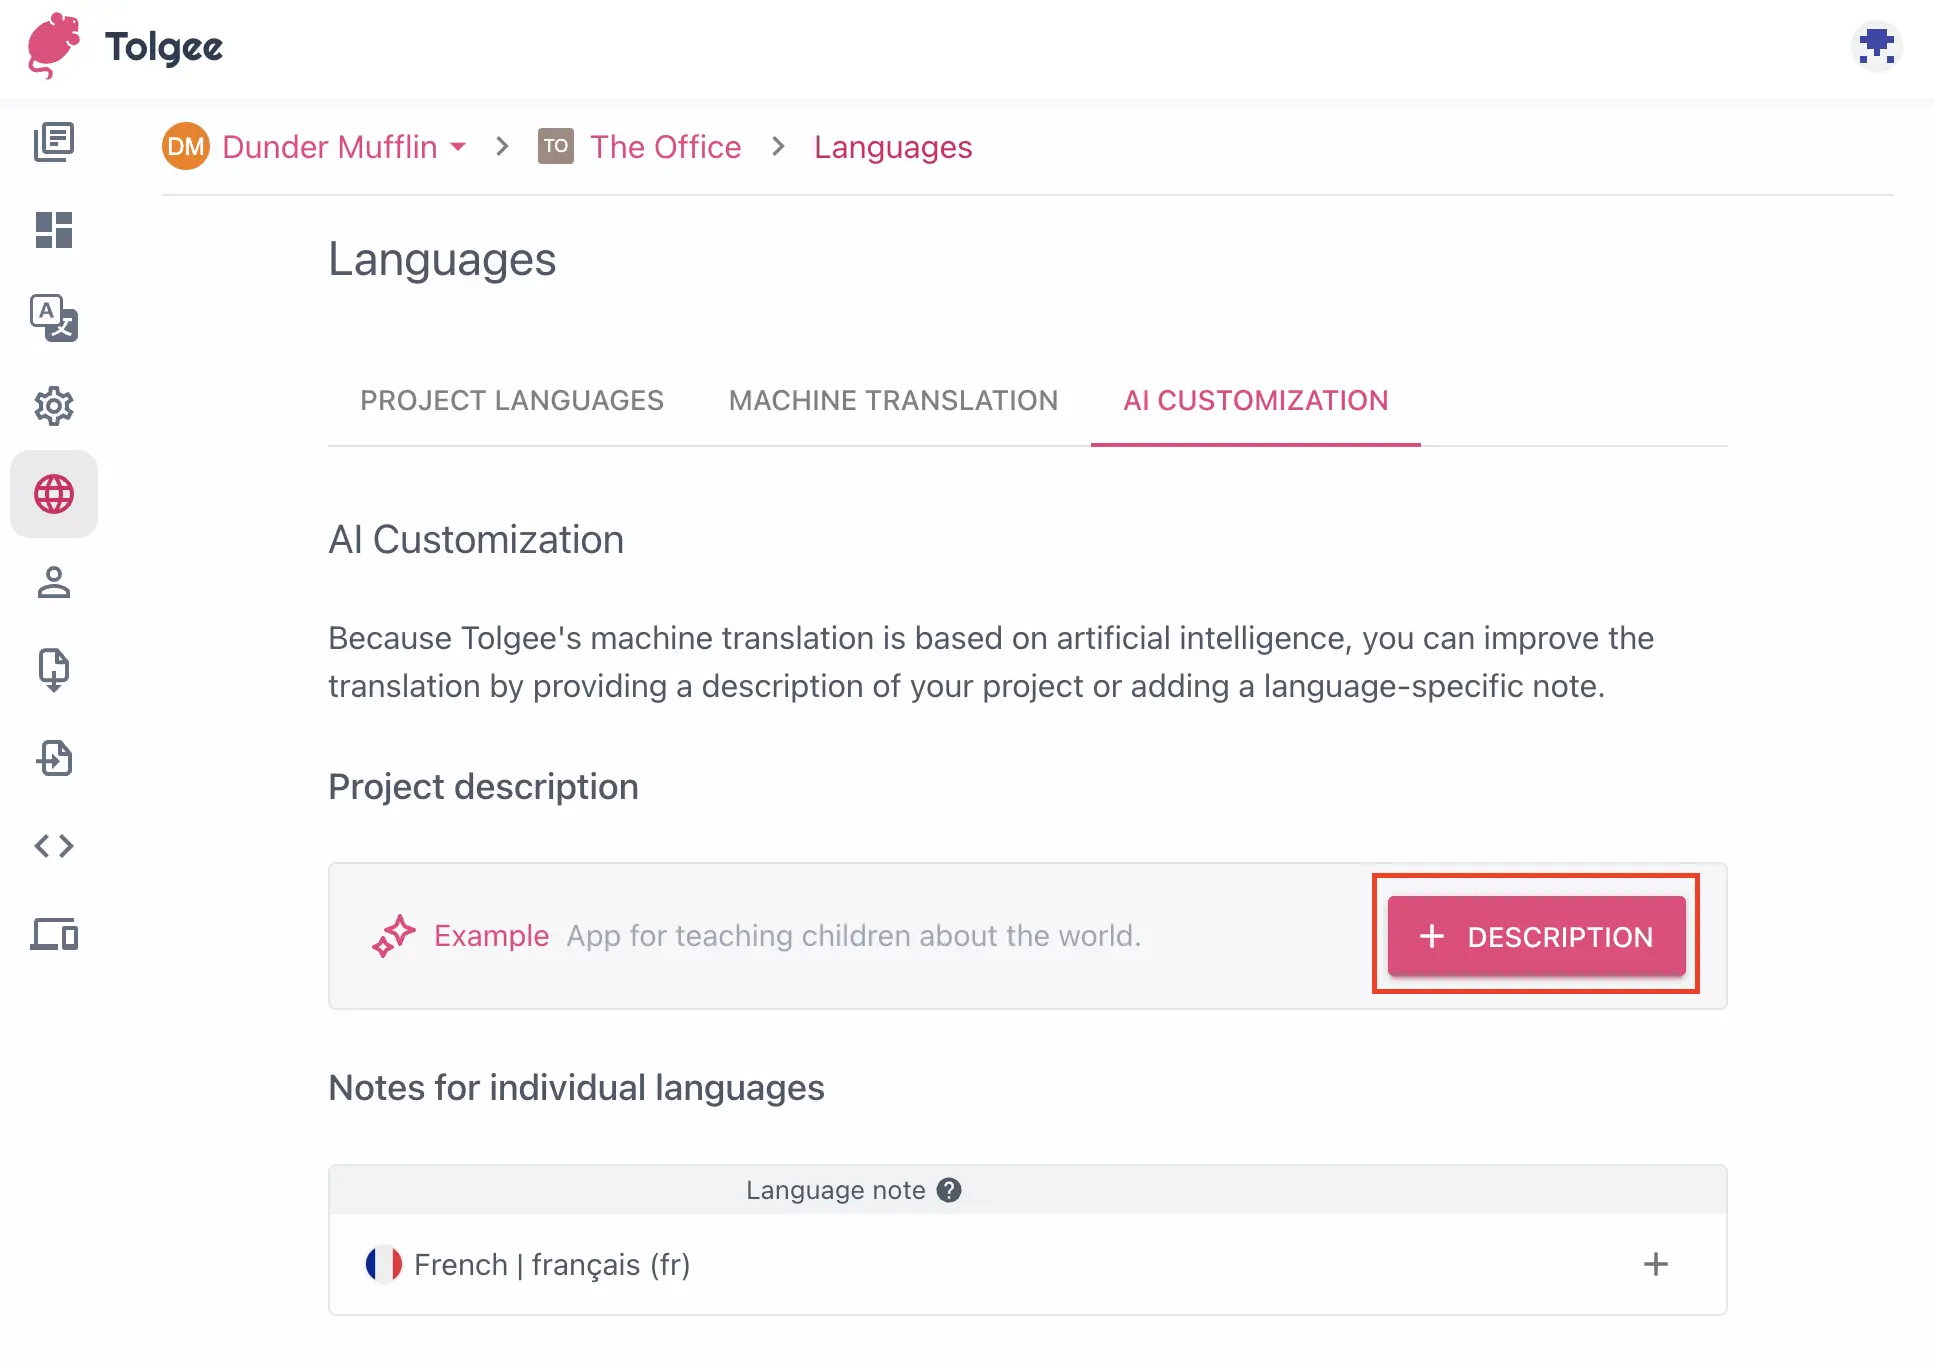Viewport: 1934px width, 1366px height.
Task: Open integrate code brackets icon
Action: (x=54, y=846)
